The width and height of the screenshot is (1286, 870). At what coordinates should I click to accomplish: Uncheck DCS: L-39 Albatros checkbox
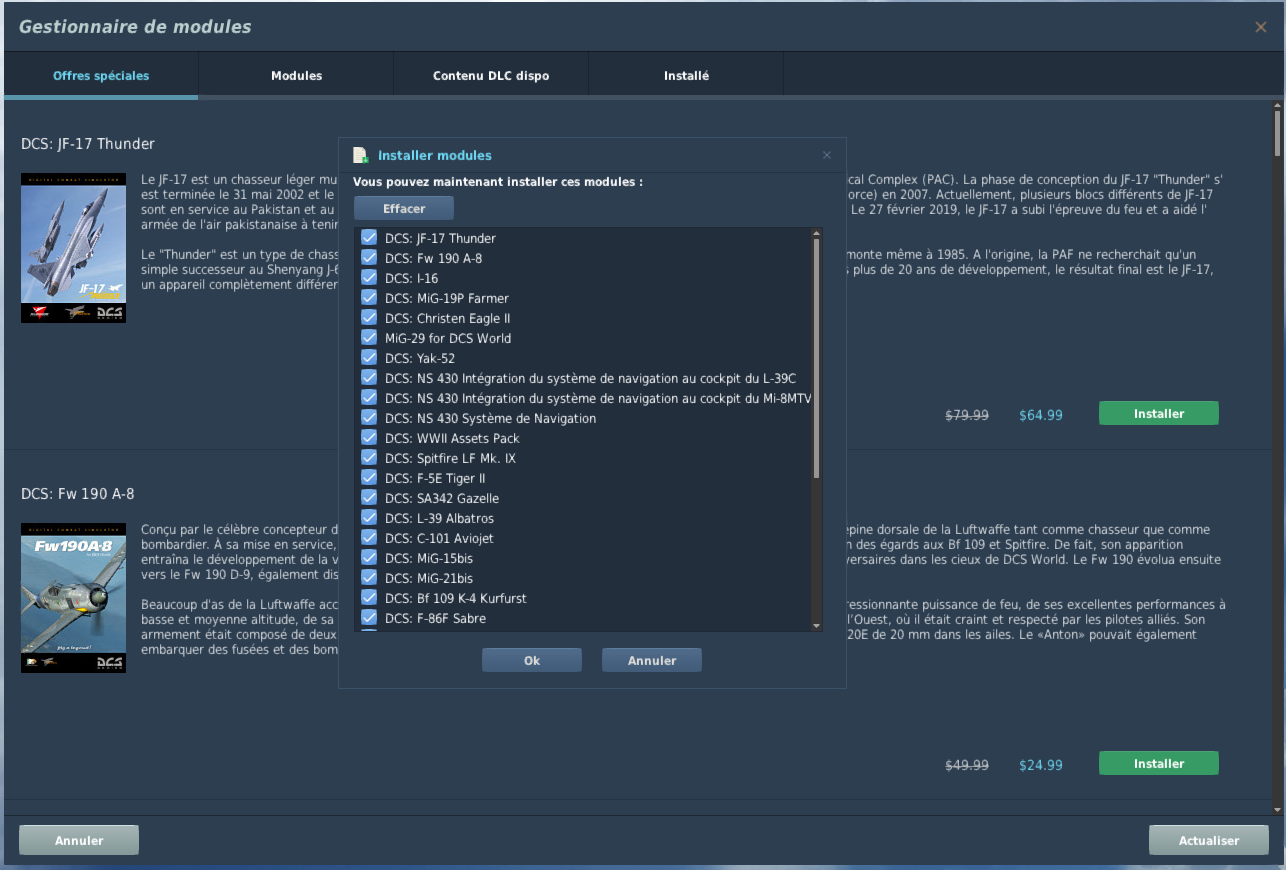[x=369, y=518]
